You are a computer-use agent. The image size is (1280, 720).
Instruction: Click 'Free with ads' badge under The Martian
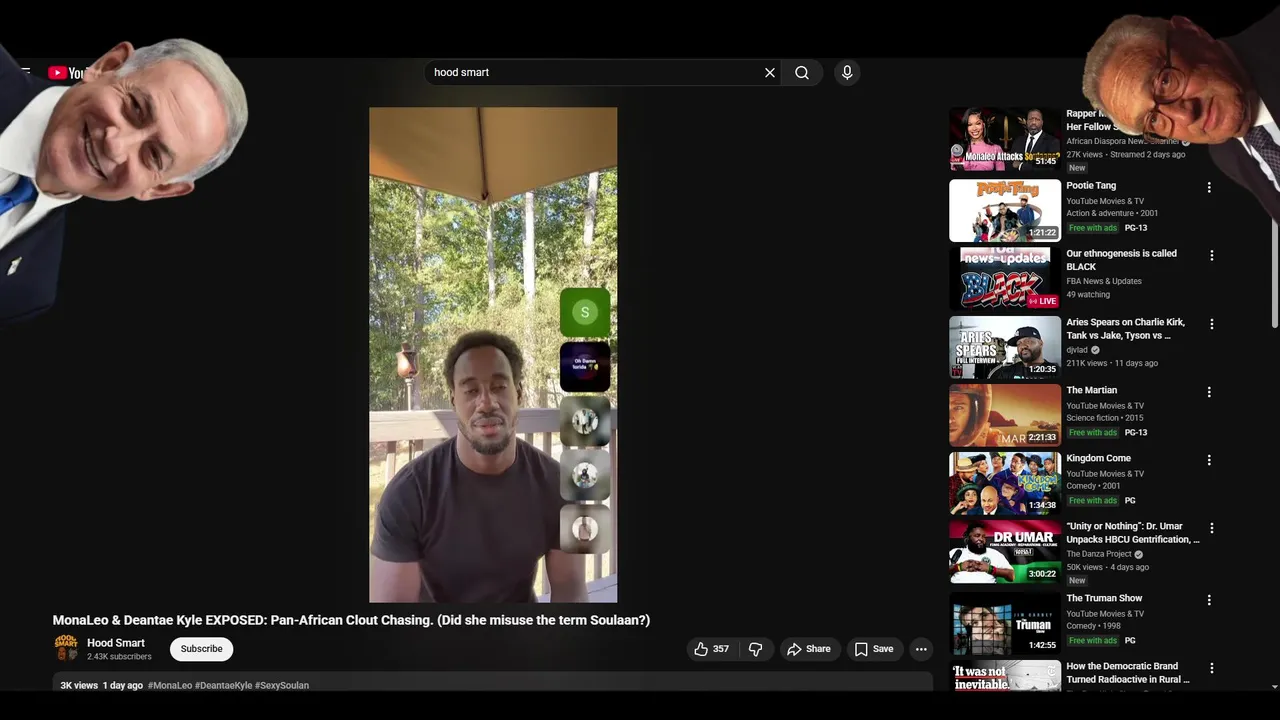click(1093, 432)
